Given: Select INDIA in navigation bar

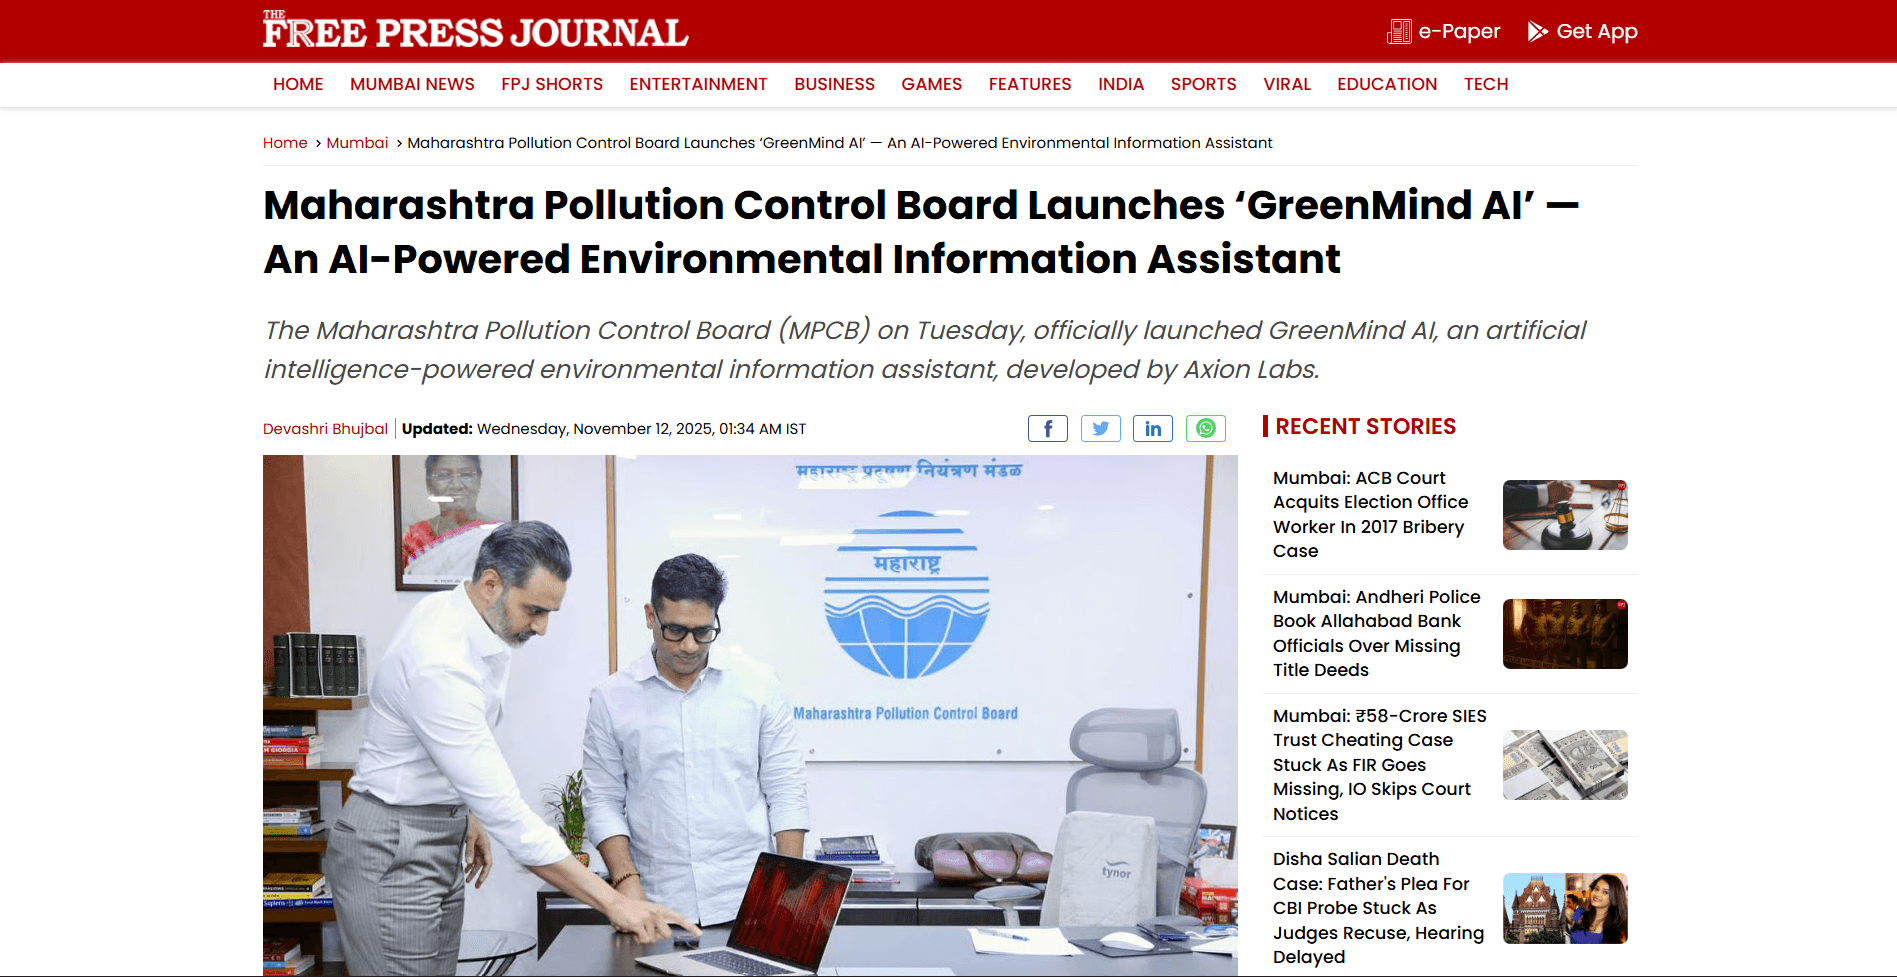Looking at the screenshot, I should (x=1121, y=84).
